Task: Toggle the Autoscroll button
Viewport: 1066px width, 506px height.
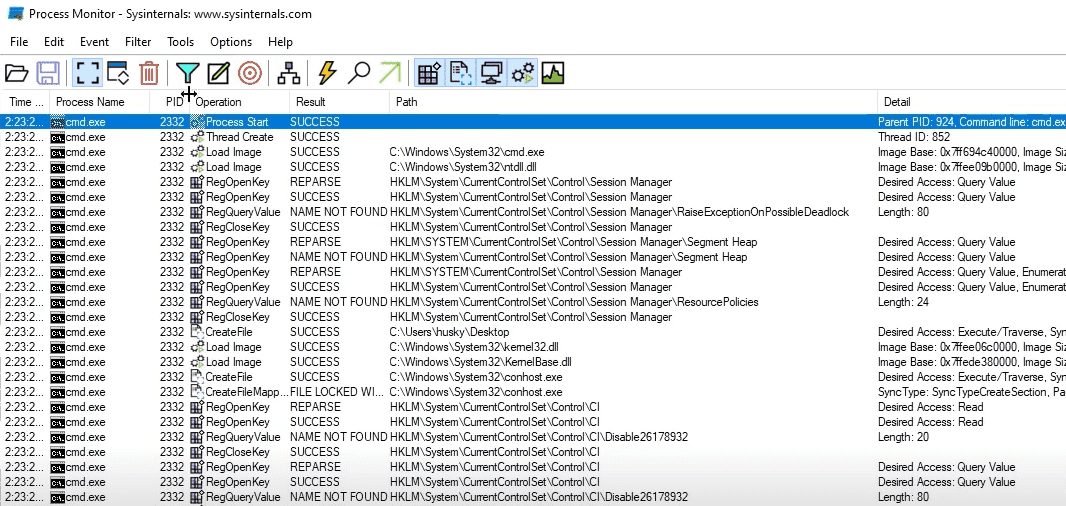Action: tap(118, 73)
